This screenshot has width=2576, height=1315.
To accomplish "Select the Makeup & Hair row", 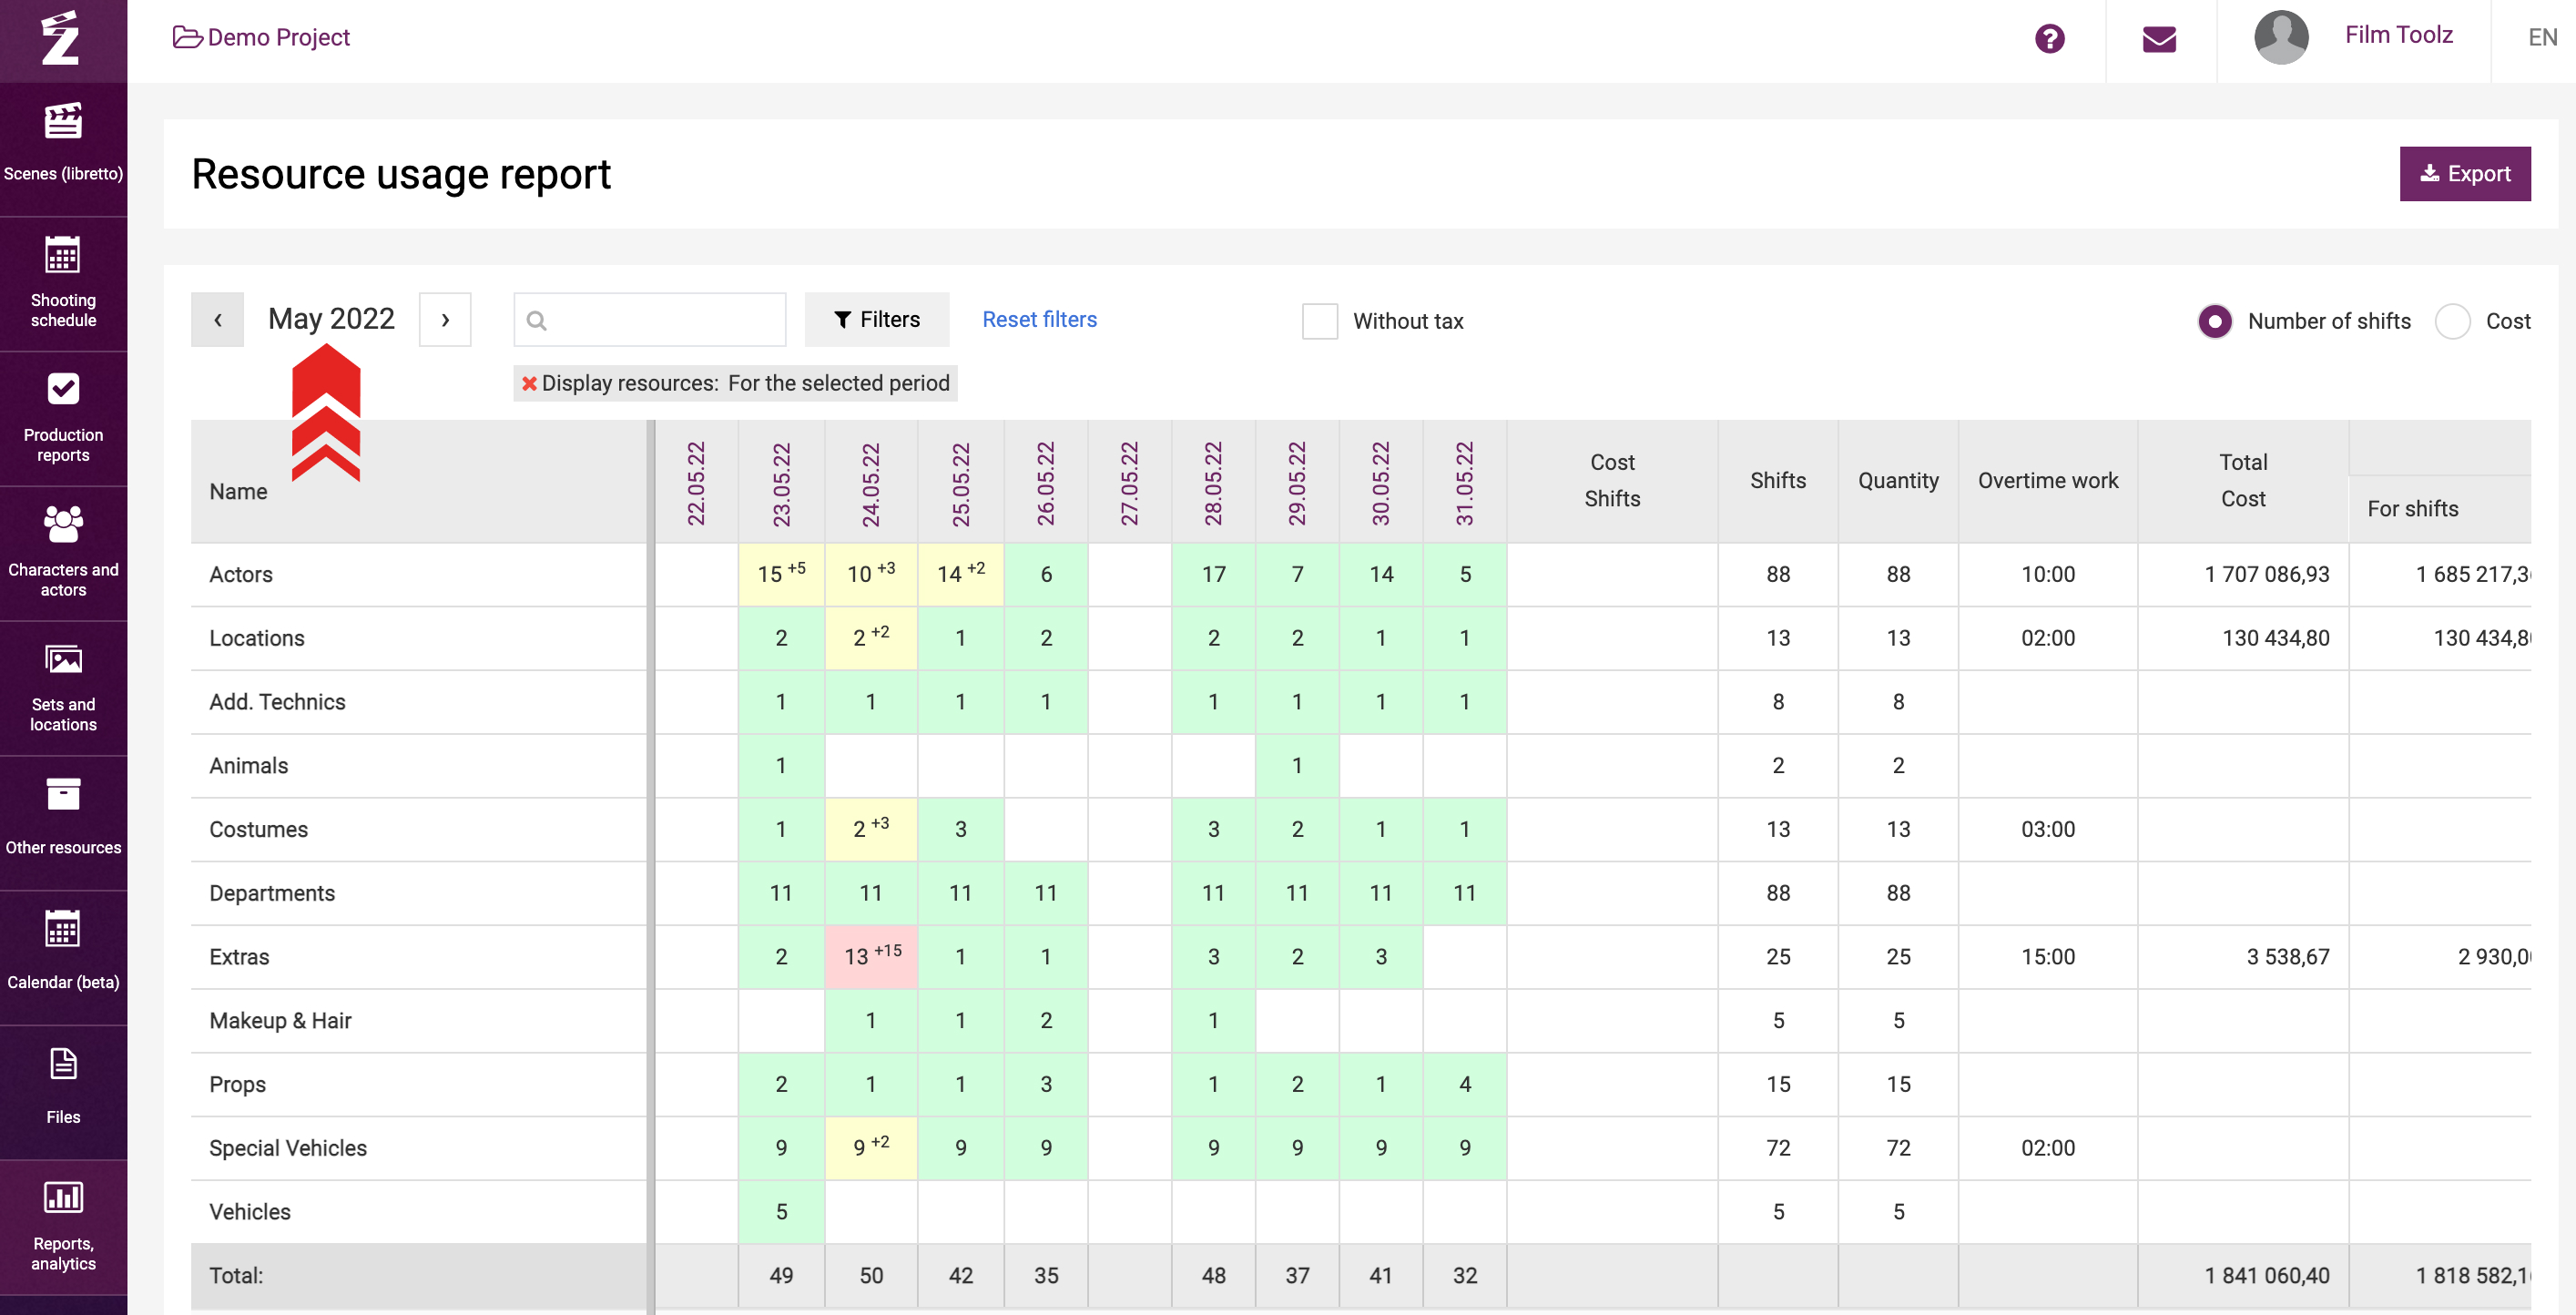I will pyautogui.click(x=280, y=1021).
